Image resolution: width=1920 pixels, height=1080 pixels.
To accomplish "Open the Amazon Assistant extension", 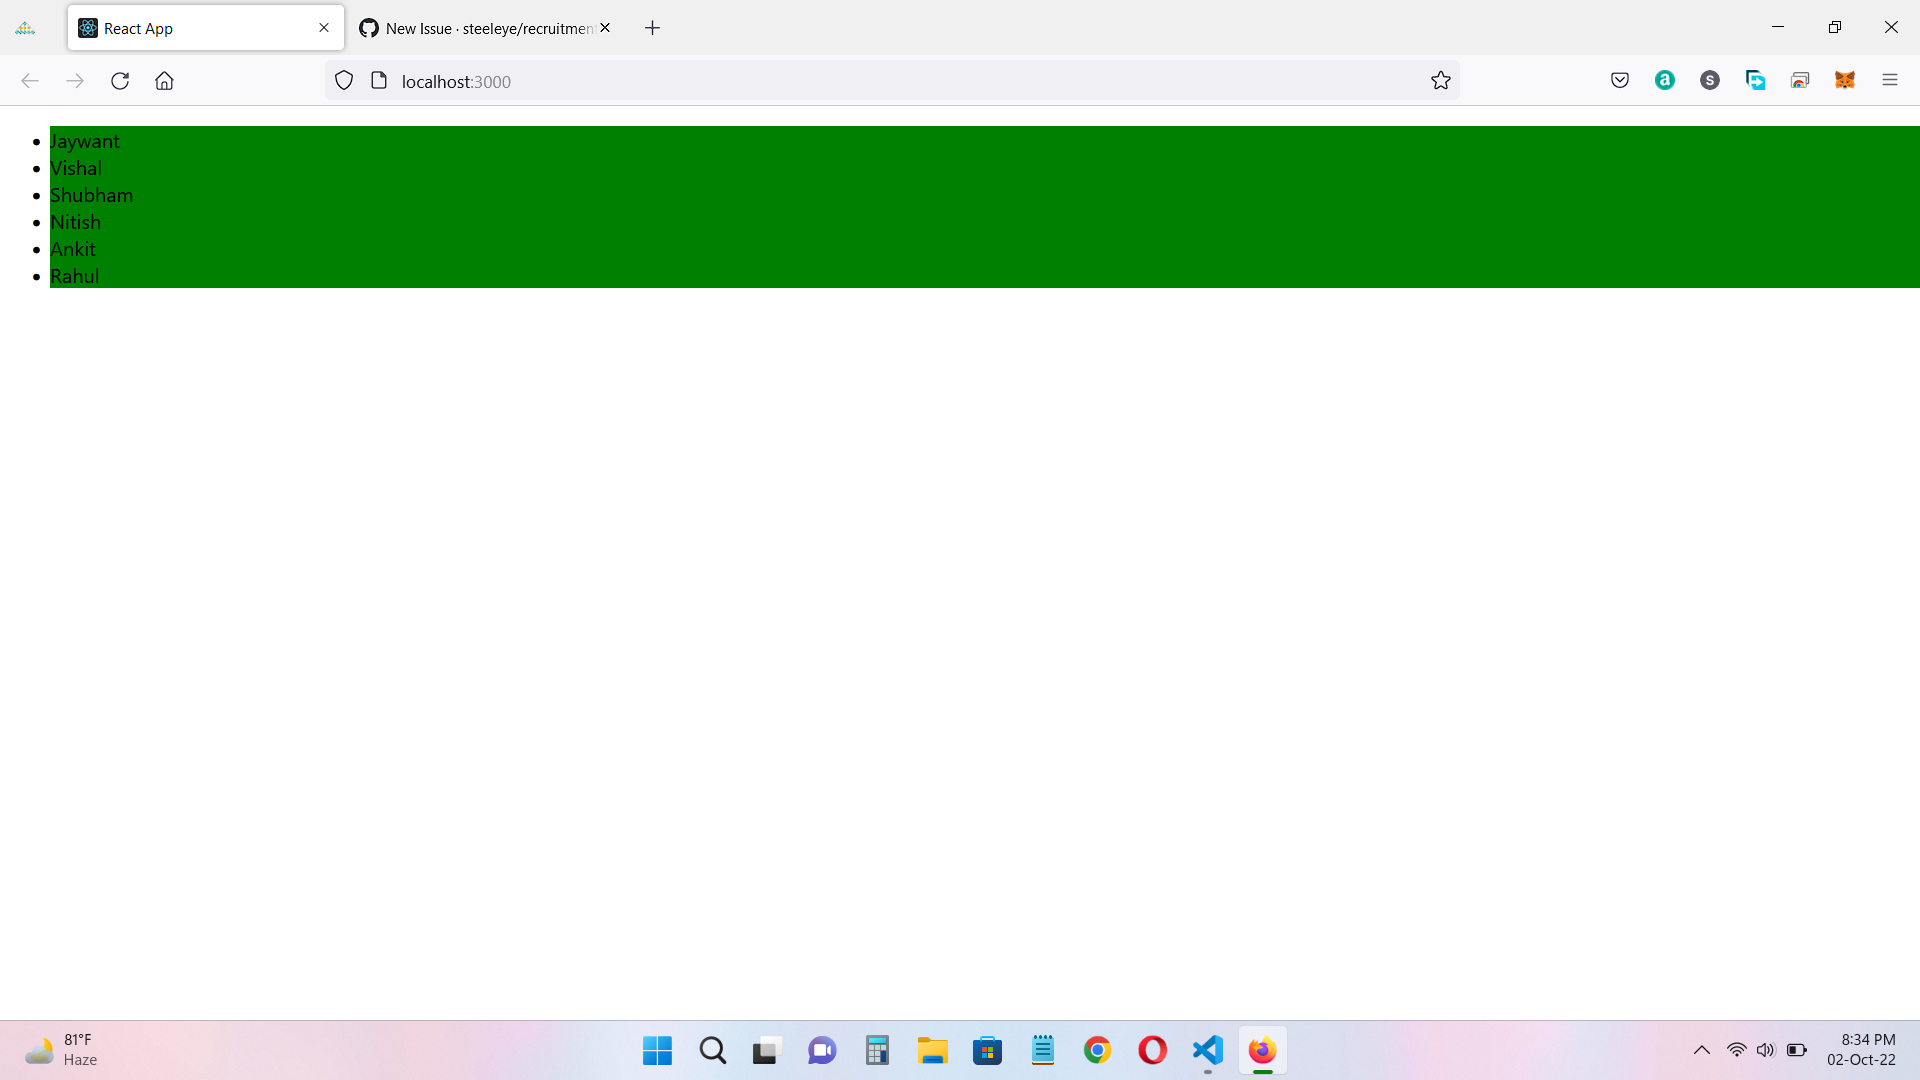I will (1664, 80).
